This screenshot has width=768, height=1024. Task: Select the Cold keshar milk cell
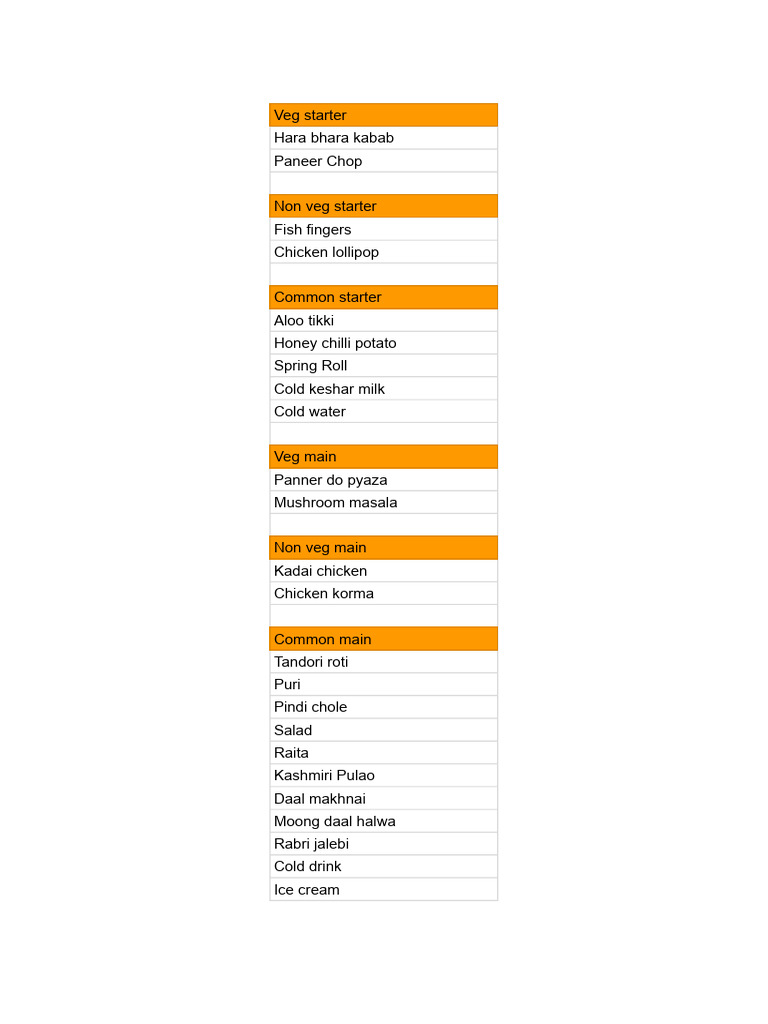(x=383, y=389)
